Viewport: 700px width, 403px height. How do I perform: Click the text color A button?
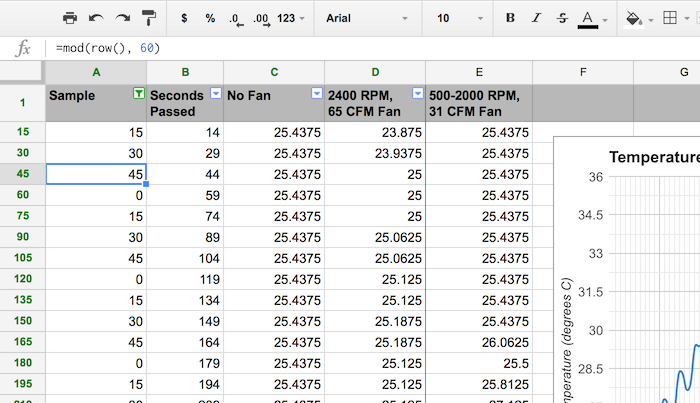pos(588,19)
